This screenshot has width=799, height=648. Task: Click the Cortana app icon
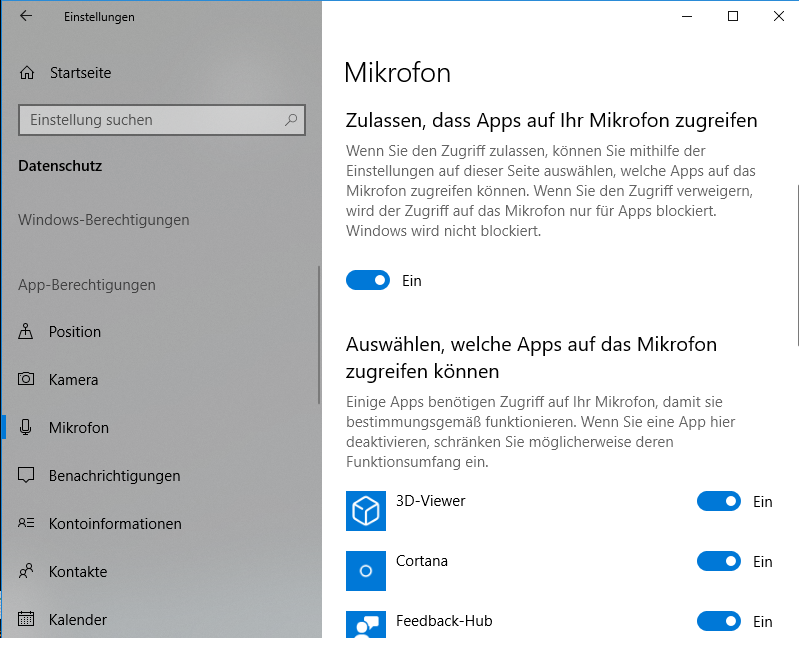(366, 571)
